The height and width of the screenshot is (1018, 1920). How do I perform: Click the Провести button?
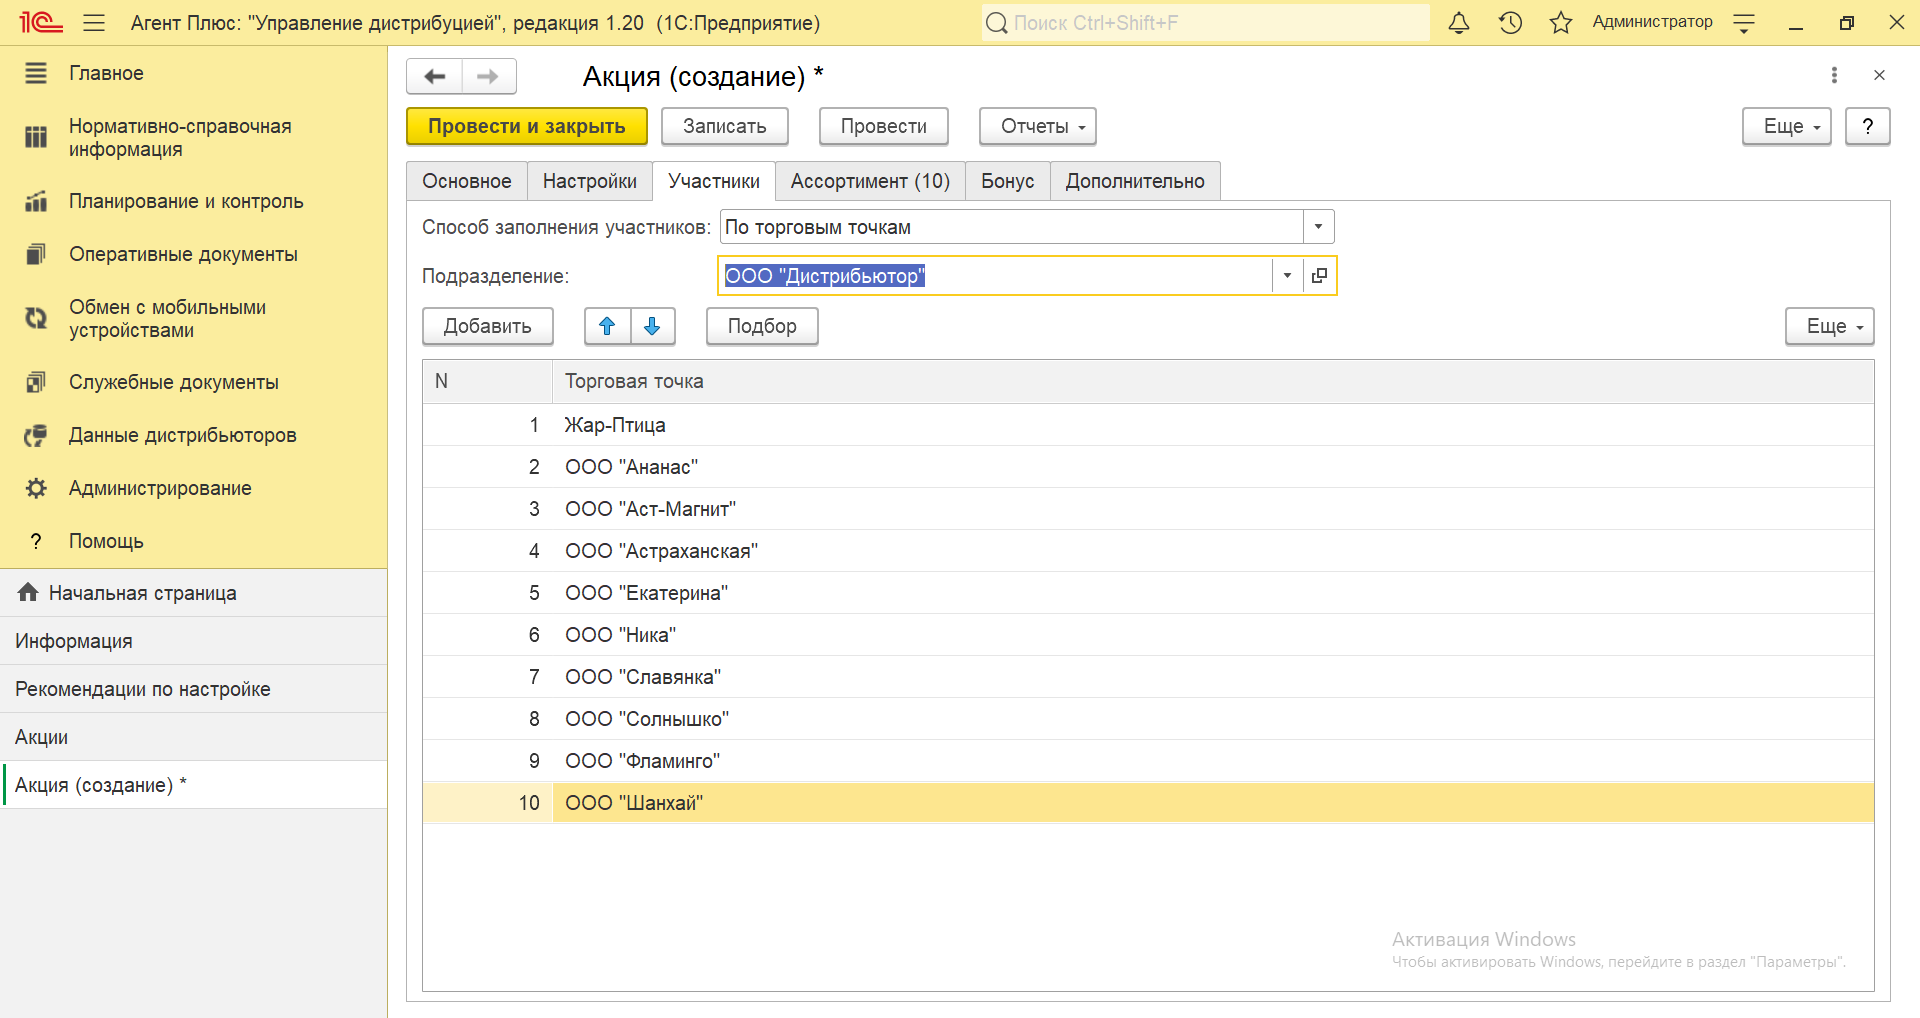(884, 126)
